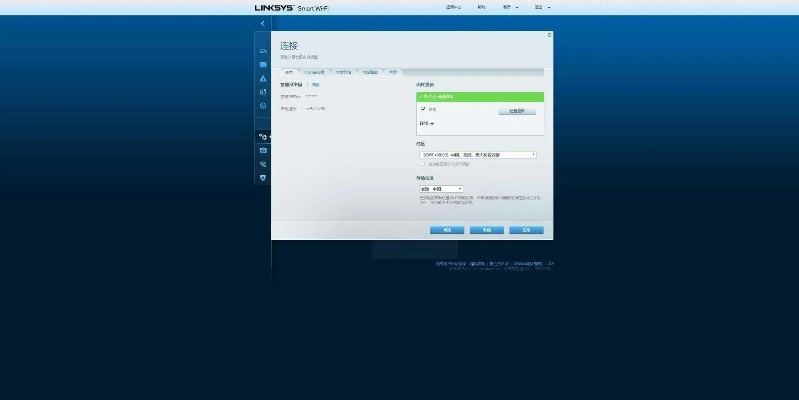The image size is (799, 400).
Task: Open the activity lights dropdown
Action: pos(440,188)
